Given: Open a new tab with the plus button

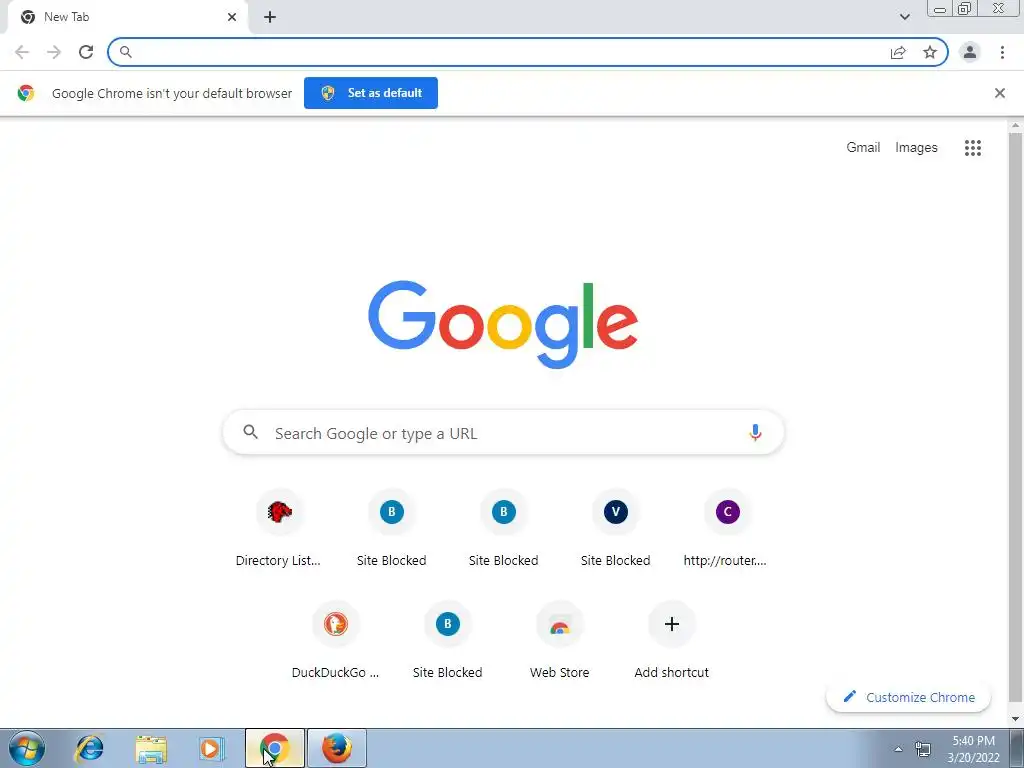Looking at the screenshot, I should (x=270, y=17).
